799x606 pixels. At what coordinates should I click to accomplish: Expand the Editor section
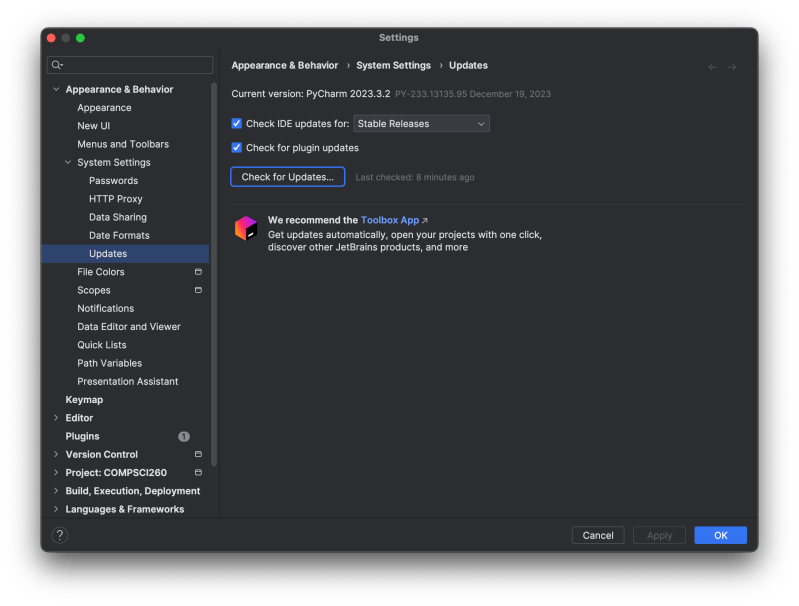(56, 418)
